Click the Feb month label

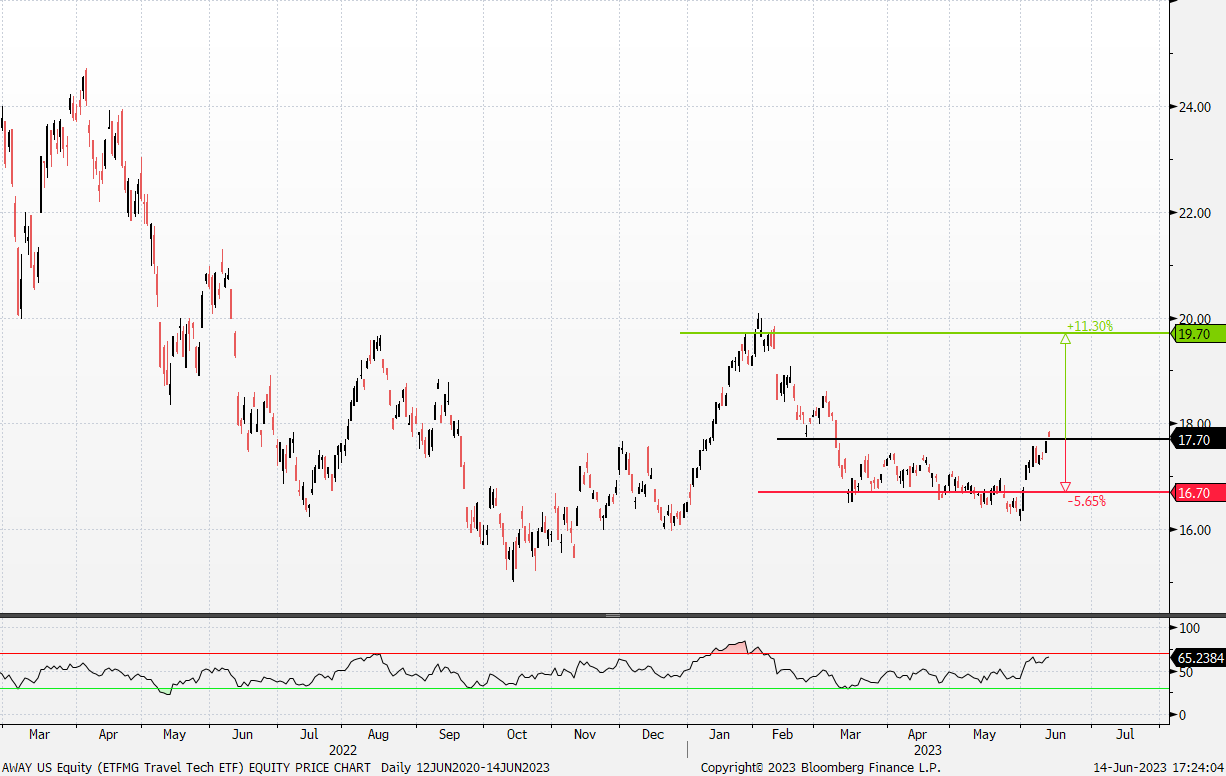(783, 734)
